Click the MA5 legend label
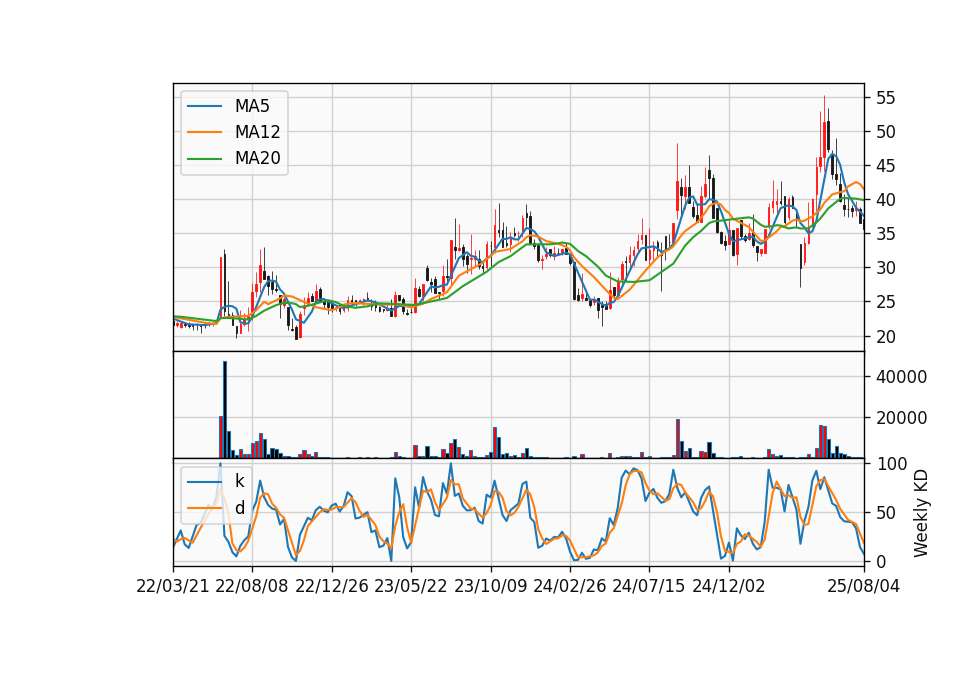The image size is (960, 690). click(252, 106)
